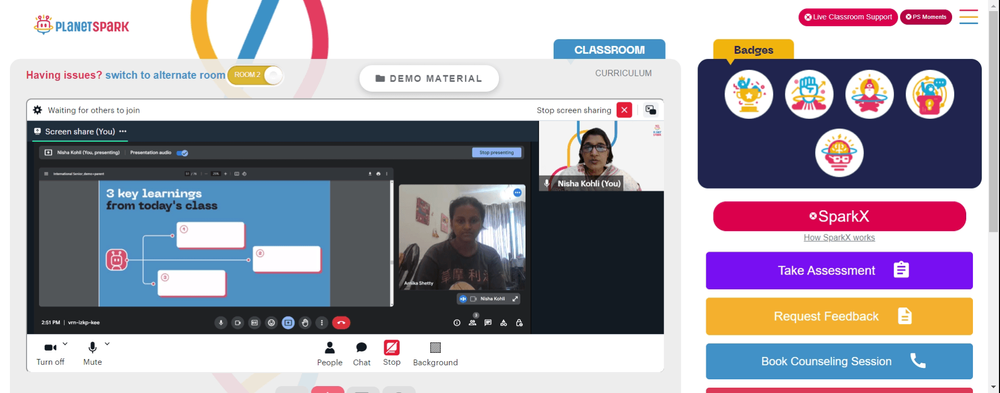This screenshot has width=1000, height=393.
Task: Click the PlanetSpark logo
Action: (x=81, y=26)
